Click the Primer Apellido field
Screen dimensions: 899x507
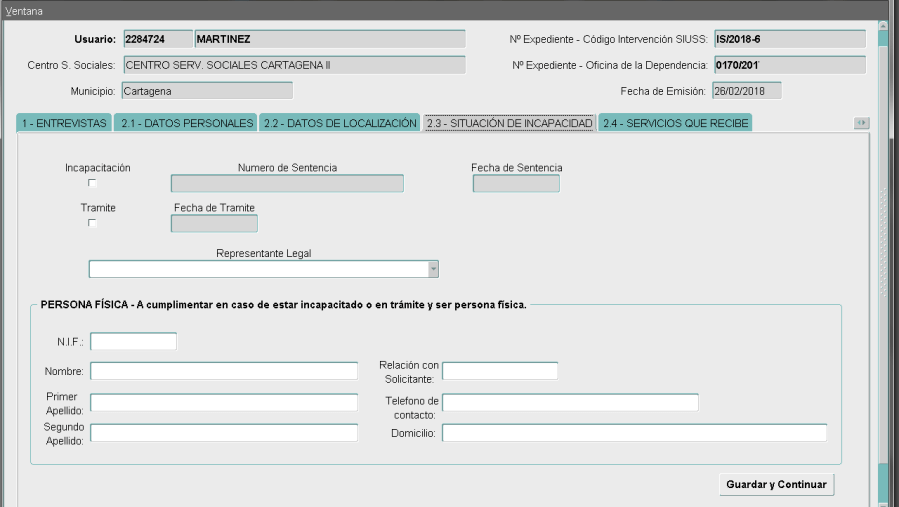[223, 403]
